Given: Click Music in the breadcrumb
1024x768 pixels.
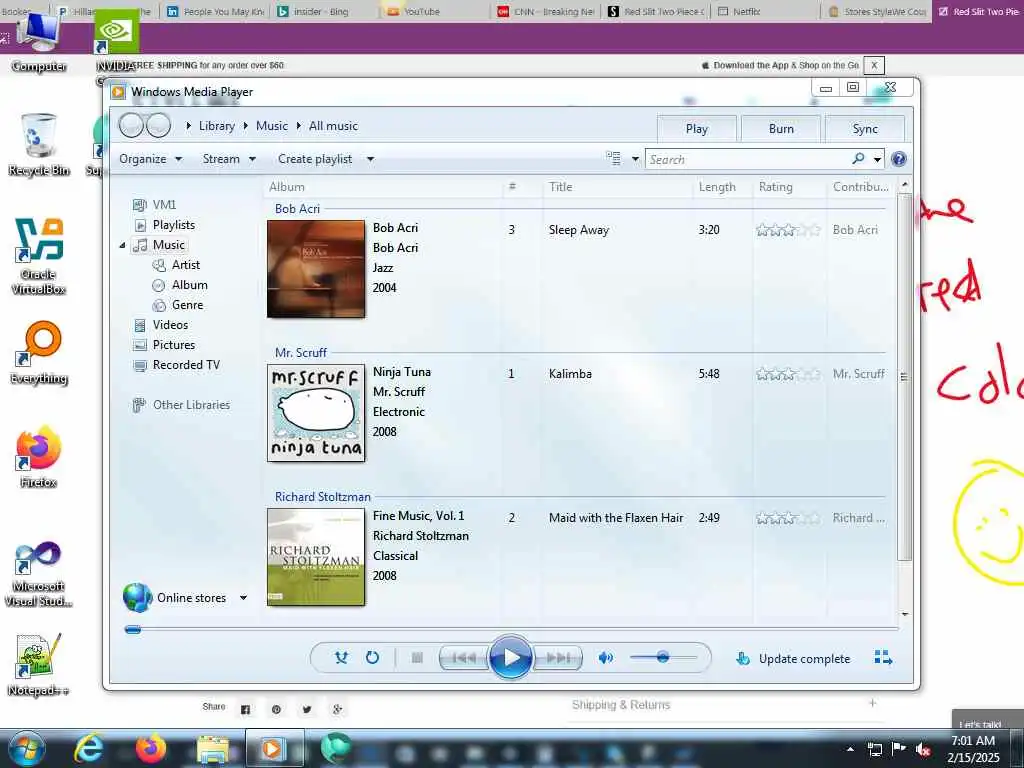Looking at the screenshot, I should coord(272,126).
